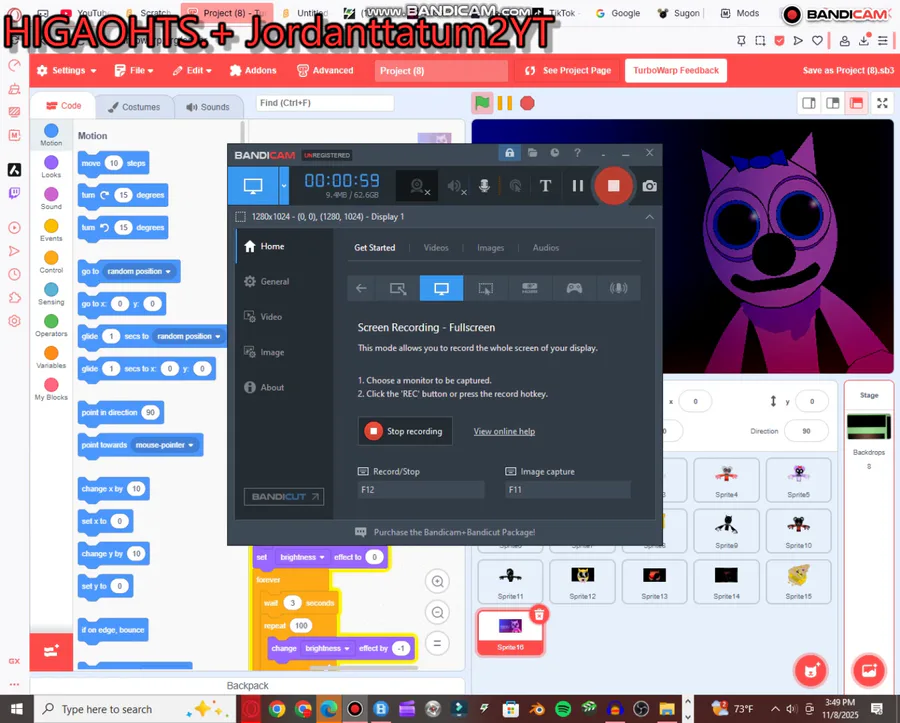Select the rectangle area recording mode

397,288
